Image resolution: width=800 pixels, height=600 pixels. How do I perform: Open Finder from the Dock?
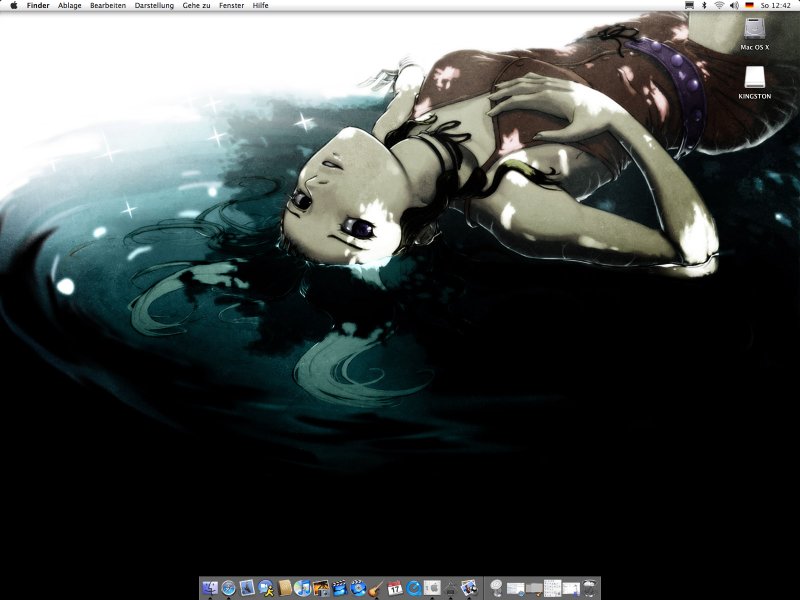[210, 588]
